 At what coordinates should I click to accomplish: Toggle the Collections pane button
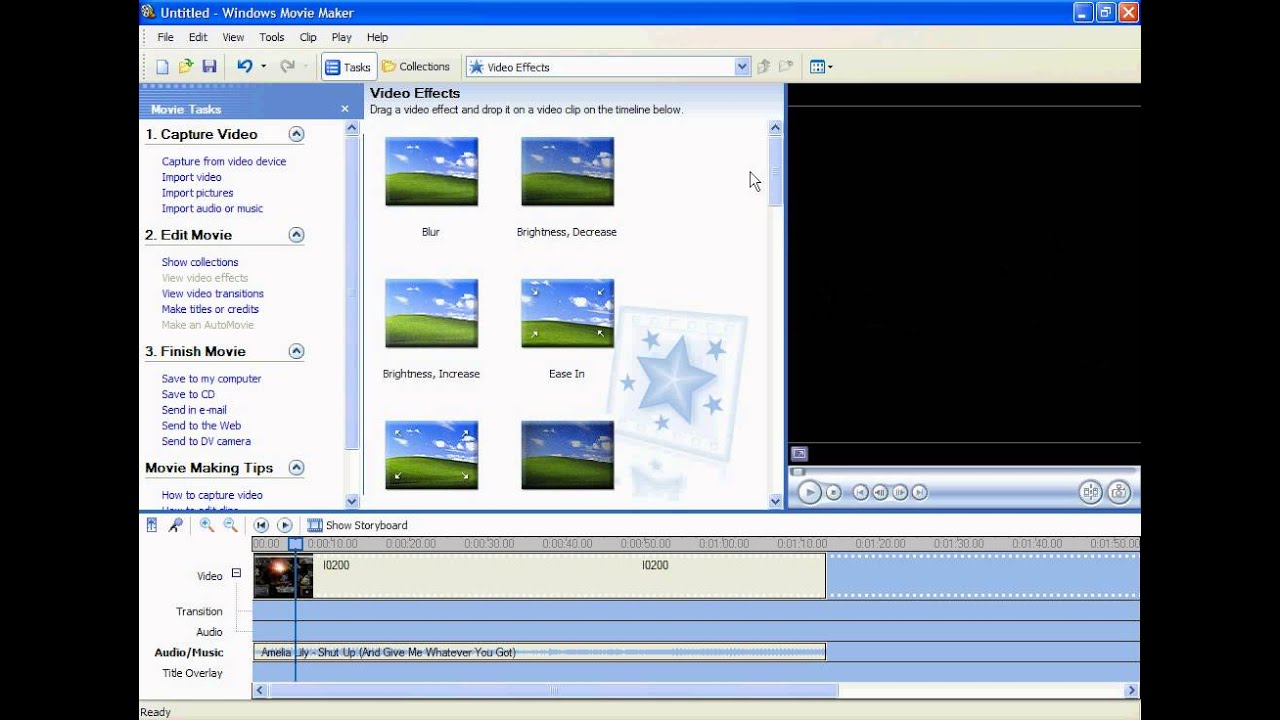coord(415,67)
